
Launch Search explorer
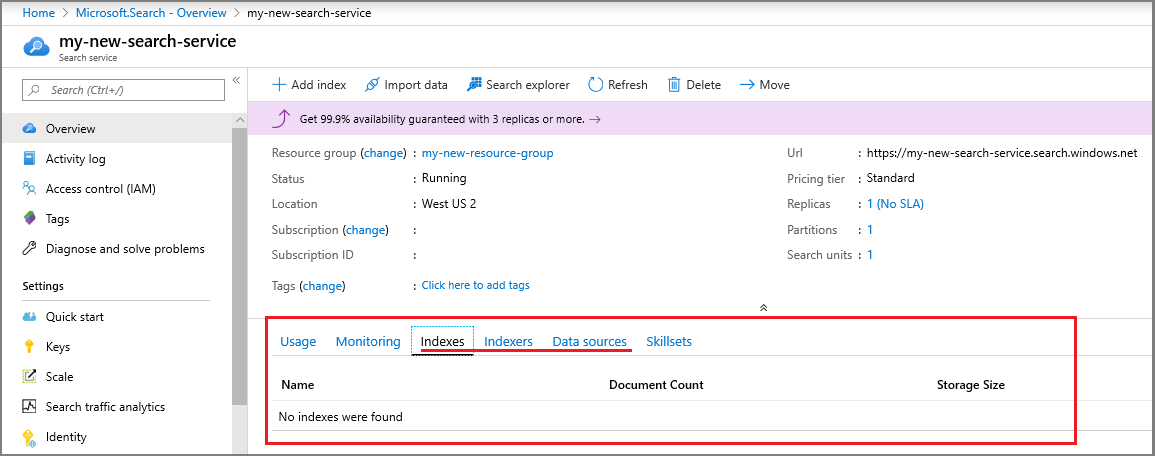pyautogui.click(x=517, y=85)
